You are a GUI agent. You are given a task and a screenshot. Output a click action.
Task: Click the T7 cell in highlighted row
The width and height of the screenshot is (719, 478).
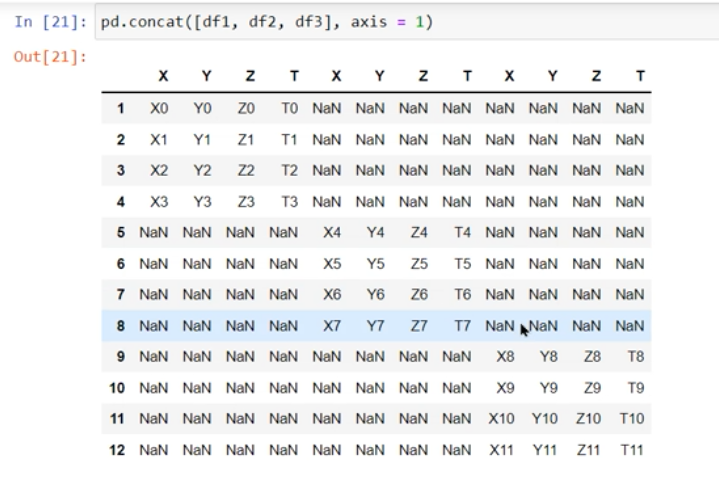pos(462,325)
